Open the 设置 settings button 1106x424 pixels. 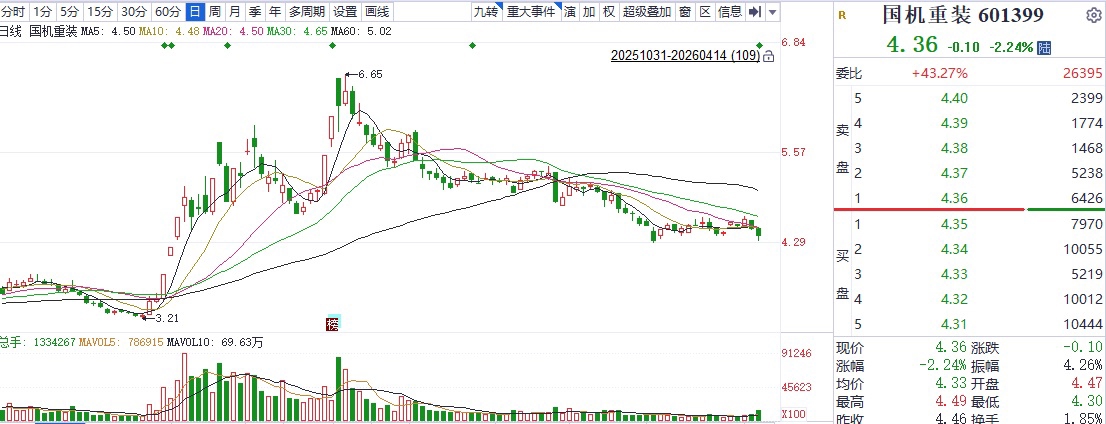(345, 12)
